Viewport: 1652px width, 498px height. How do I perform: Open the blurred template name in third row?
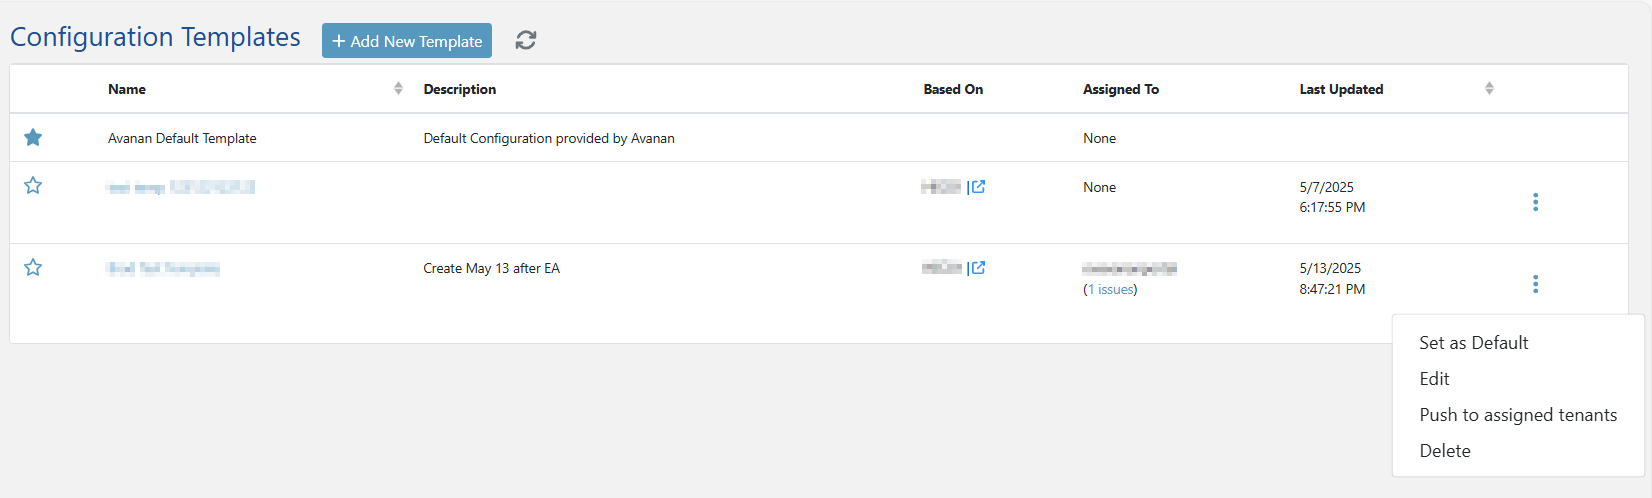(163, 268)
